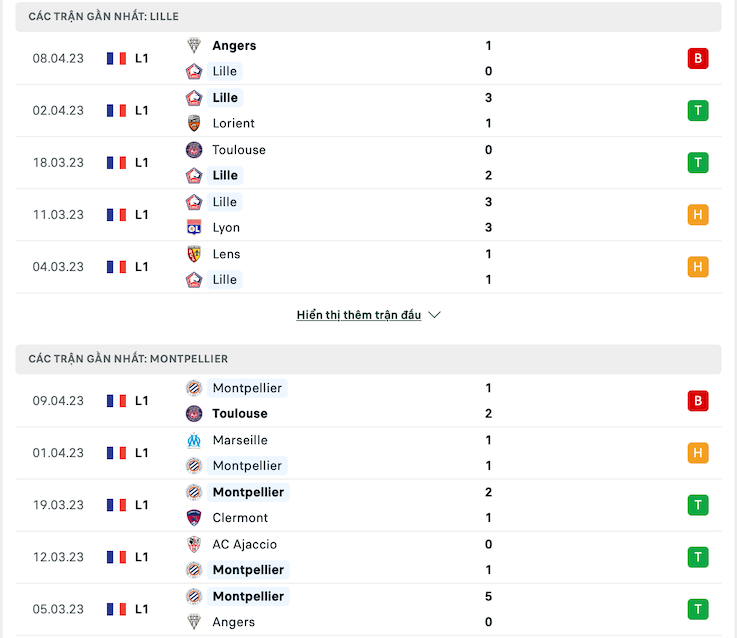Click the orange H badge for Lille vs Lyon

[698, 215]
